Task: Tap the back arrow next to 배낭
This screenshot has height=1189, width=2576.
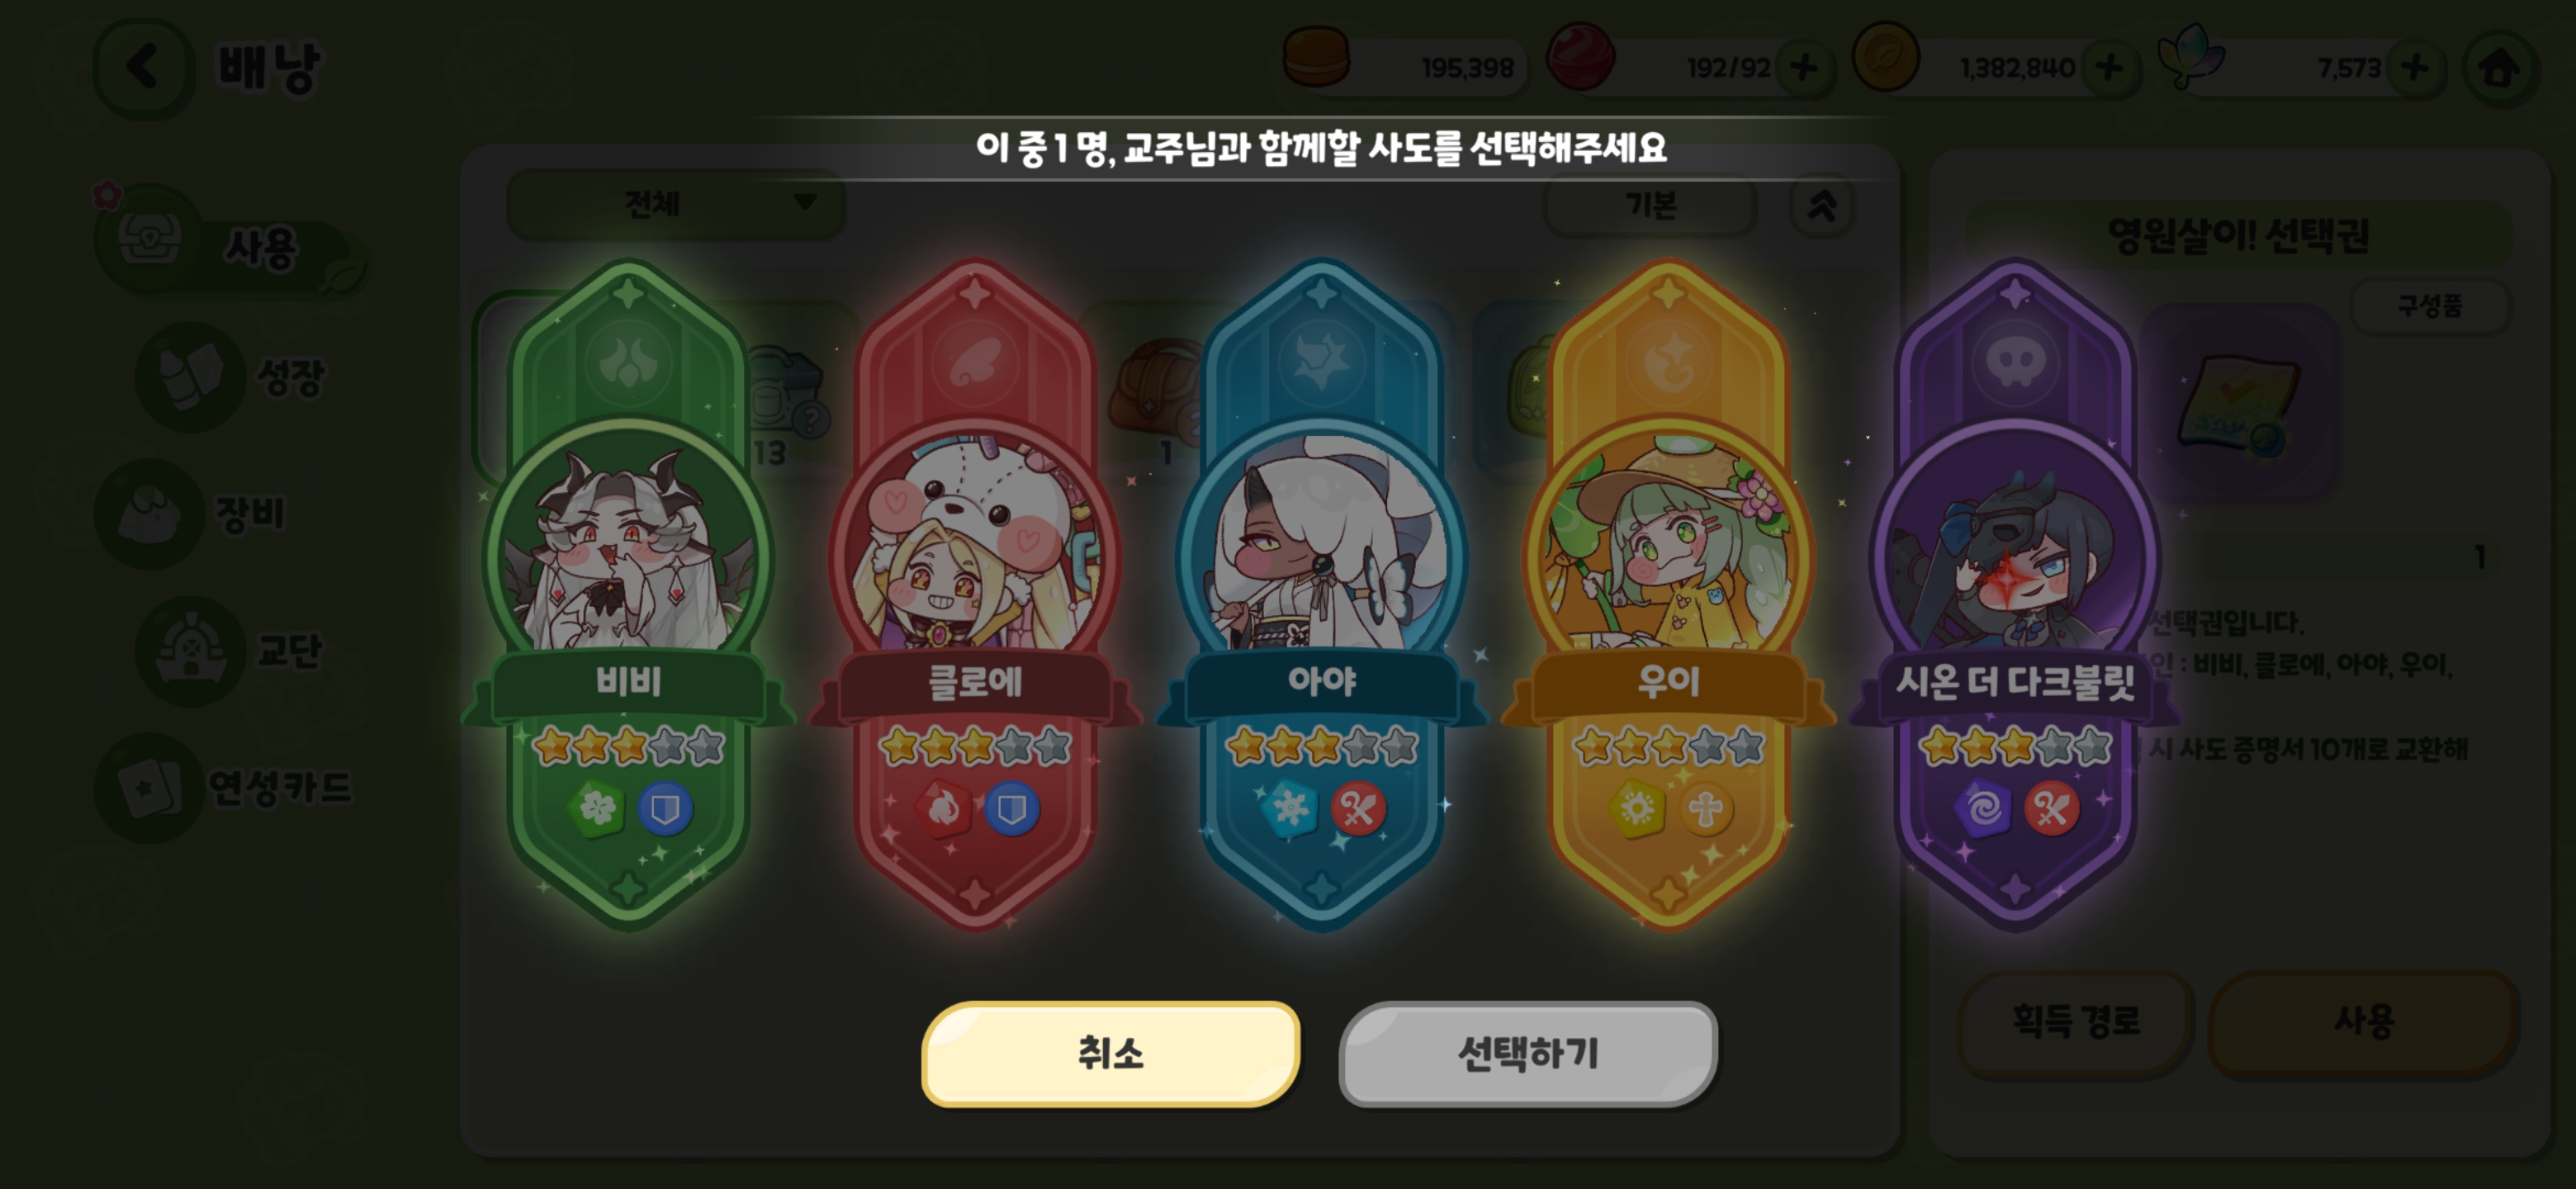Action: [142, 68]
